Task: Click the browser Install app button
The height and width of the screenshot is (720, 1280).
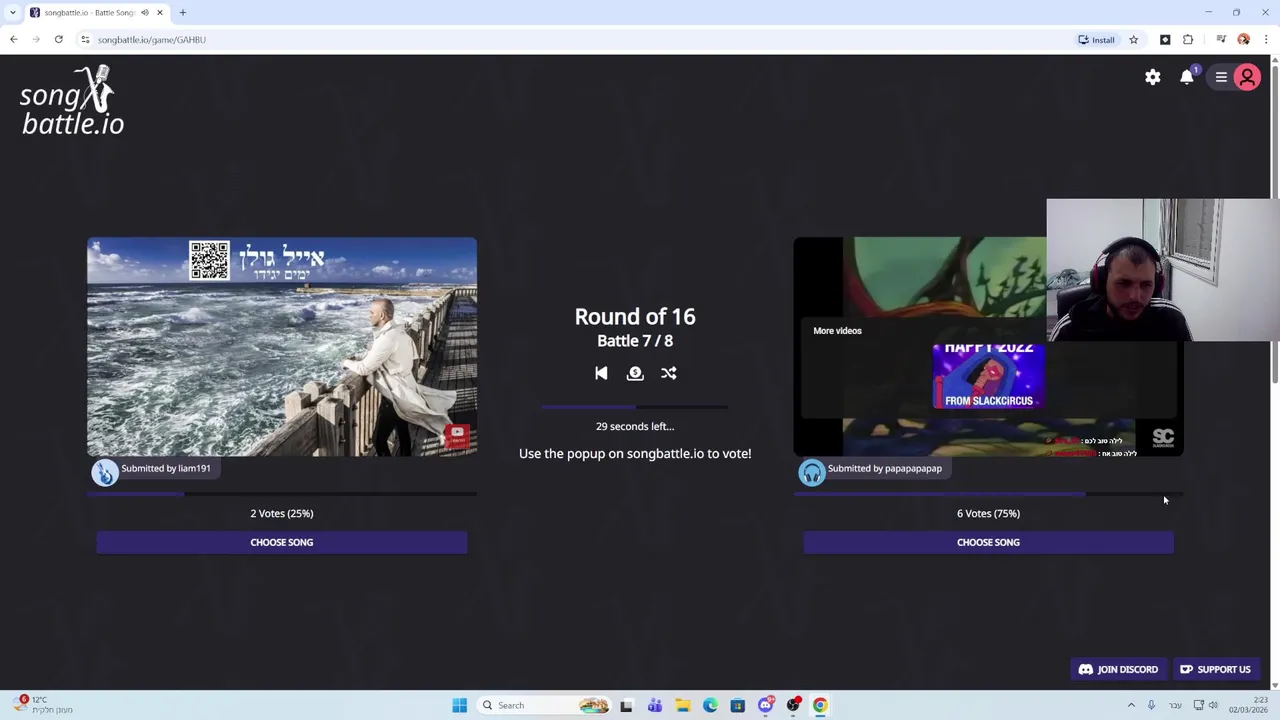Action: click(1096, 40)
